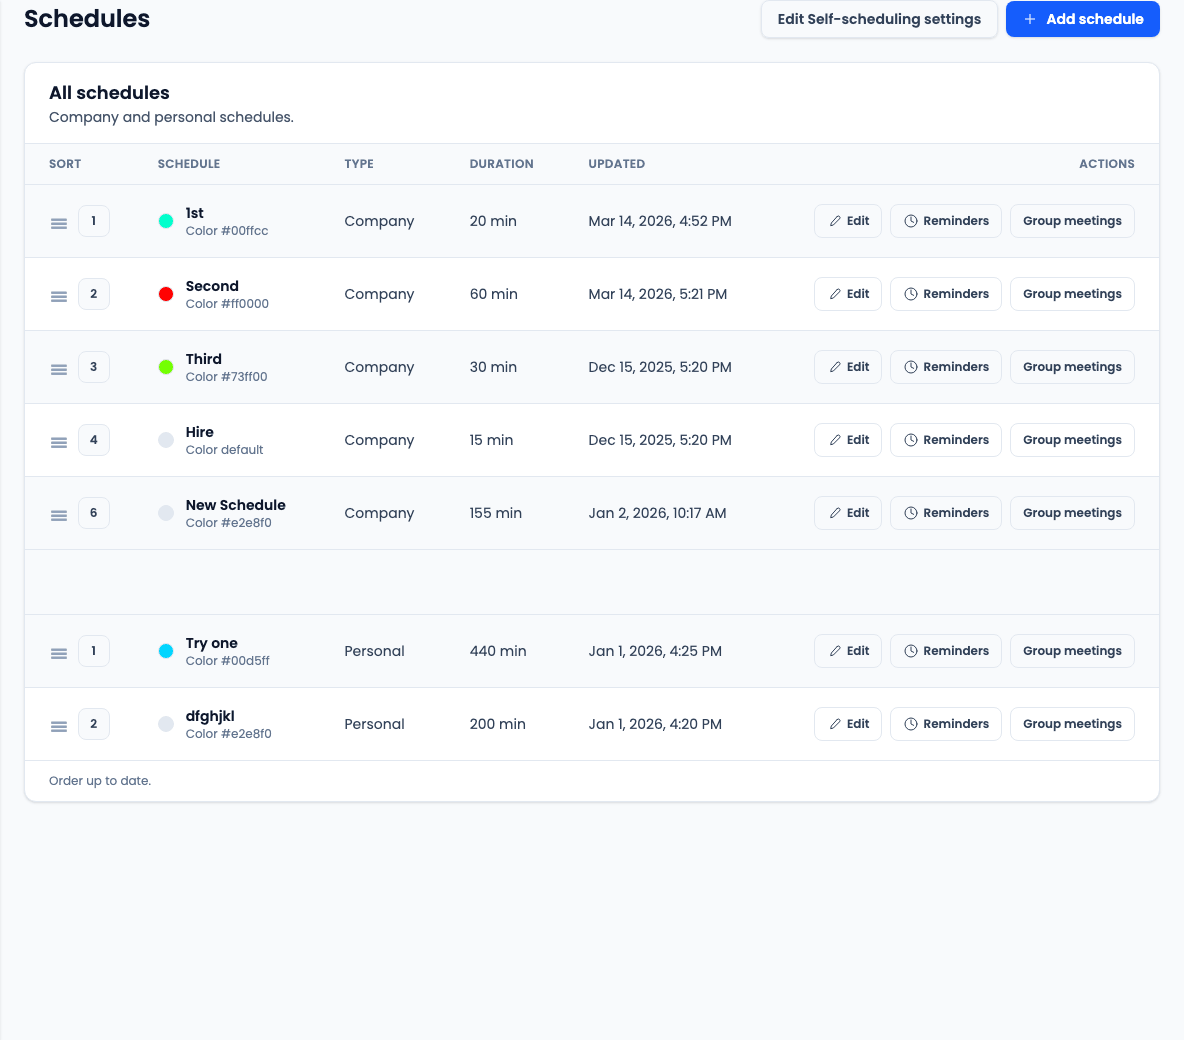Screen dimensions: 1184x1040
Task: Open Group meetings for Third schedule
Action: pos(1072,367)
